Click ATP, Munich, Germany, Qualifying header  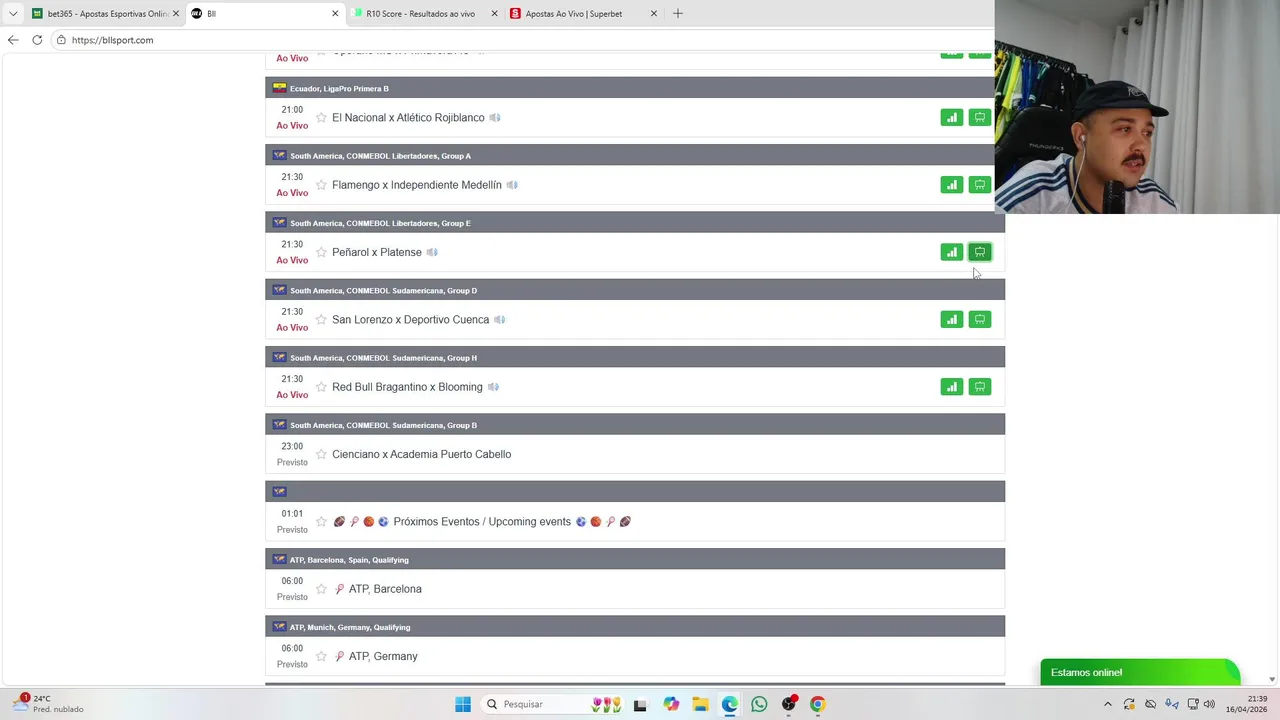(635, 627)
